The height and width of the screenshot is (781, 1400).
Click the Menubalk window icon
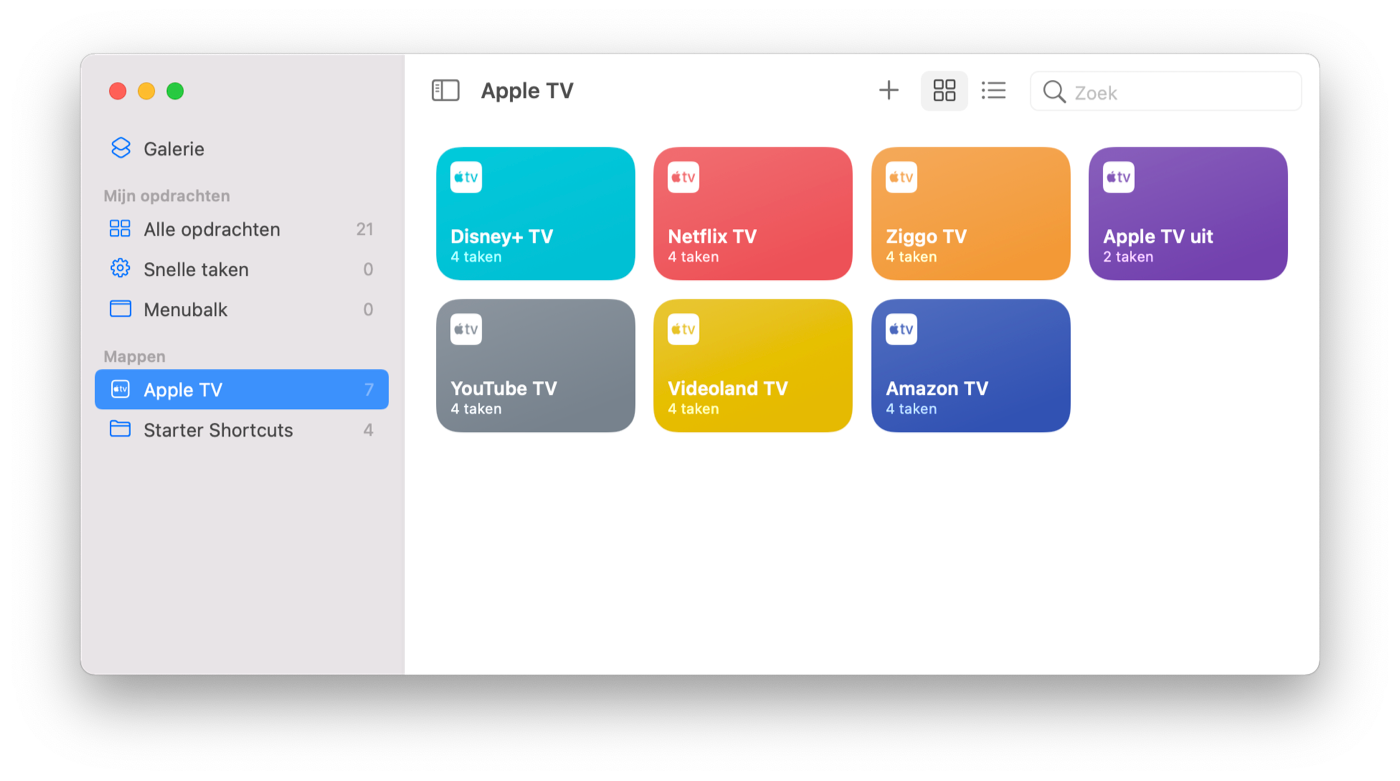point(120,309)
